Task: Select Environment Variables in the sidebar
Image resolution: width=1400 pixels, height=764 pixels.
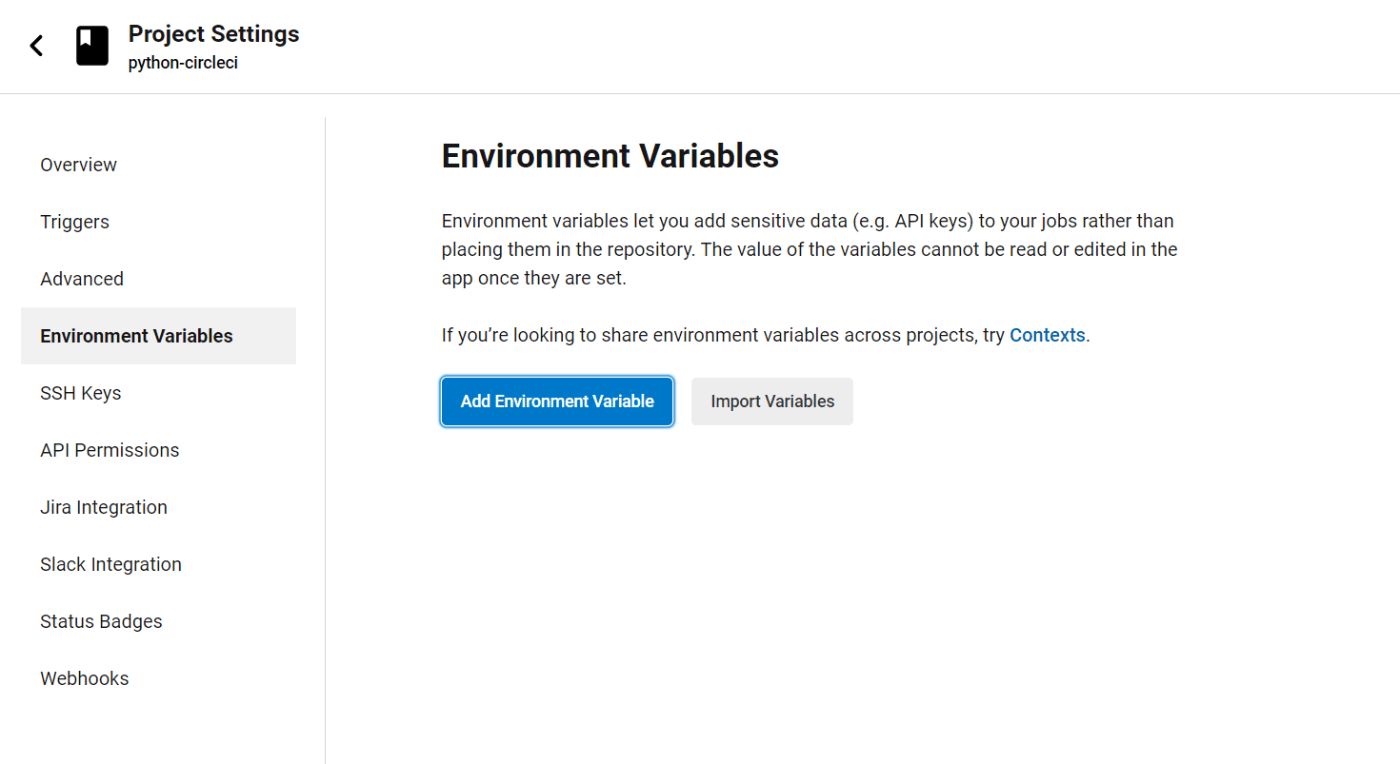Action: [158, 336]
